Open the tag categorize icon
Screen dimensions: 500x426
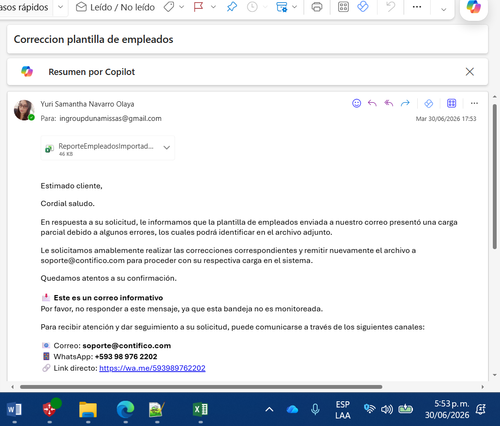point(169,7)
